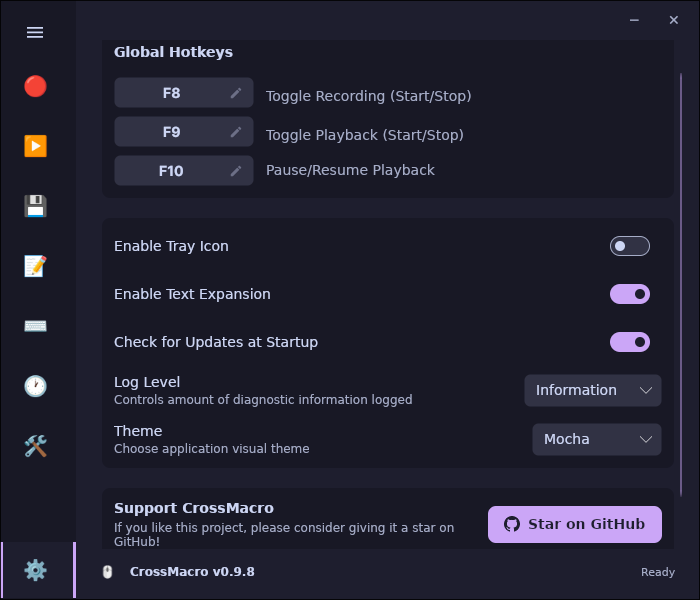The width and height of the screenshot is (700, 600).
Task: Open the orange Playback tab icon
Action: [35, 146]
